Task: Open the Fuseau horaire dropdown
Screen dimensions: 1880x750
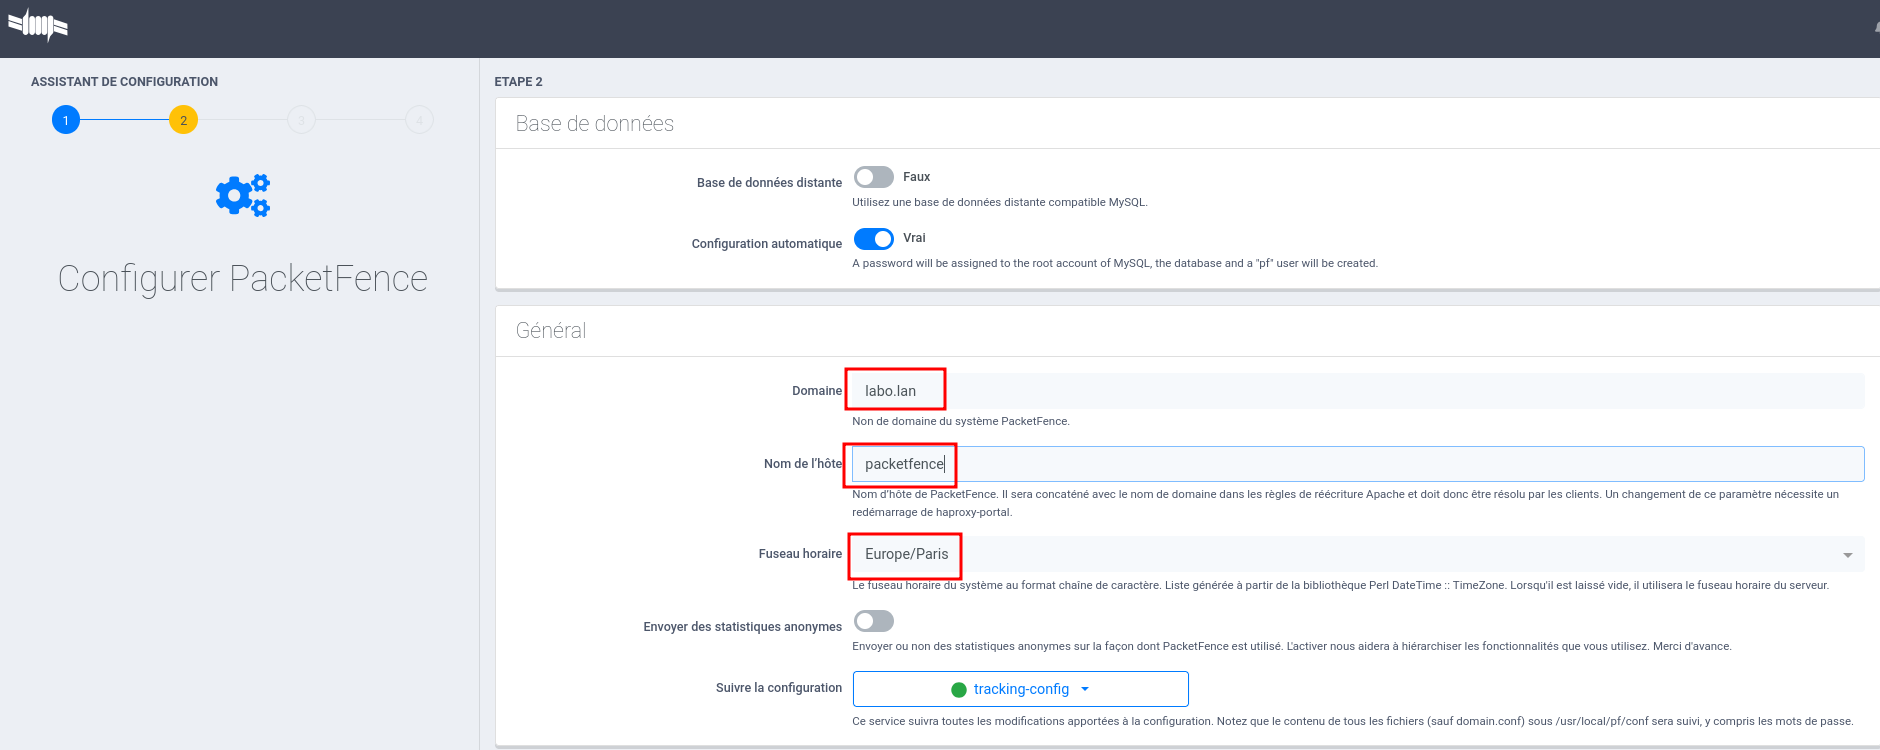Action: pos(1358,554)
